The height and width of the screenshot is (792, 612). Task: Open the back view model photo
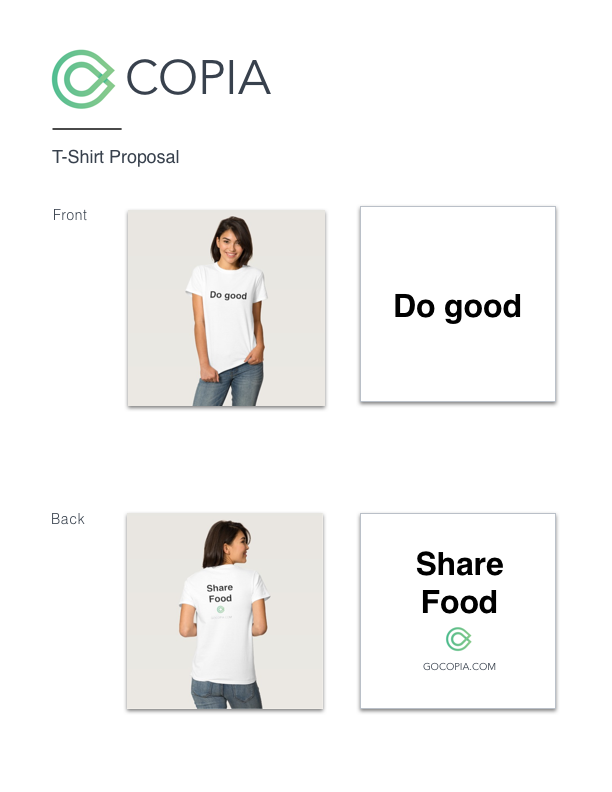click(x=225, y=611)
